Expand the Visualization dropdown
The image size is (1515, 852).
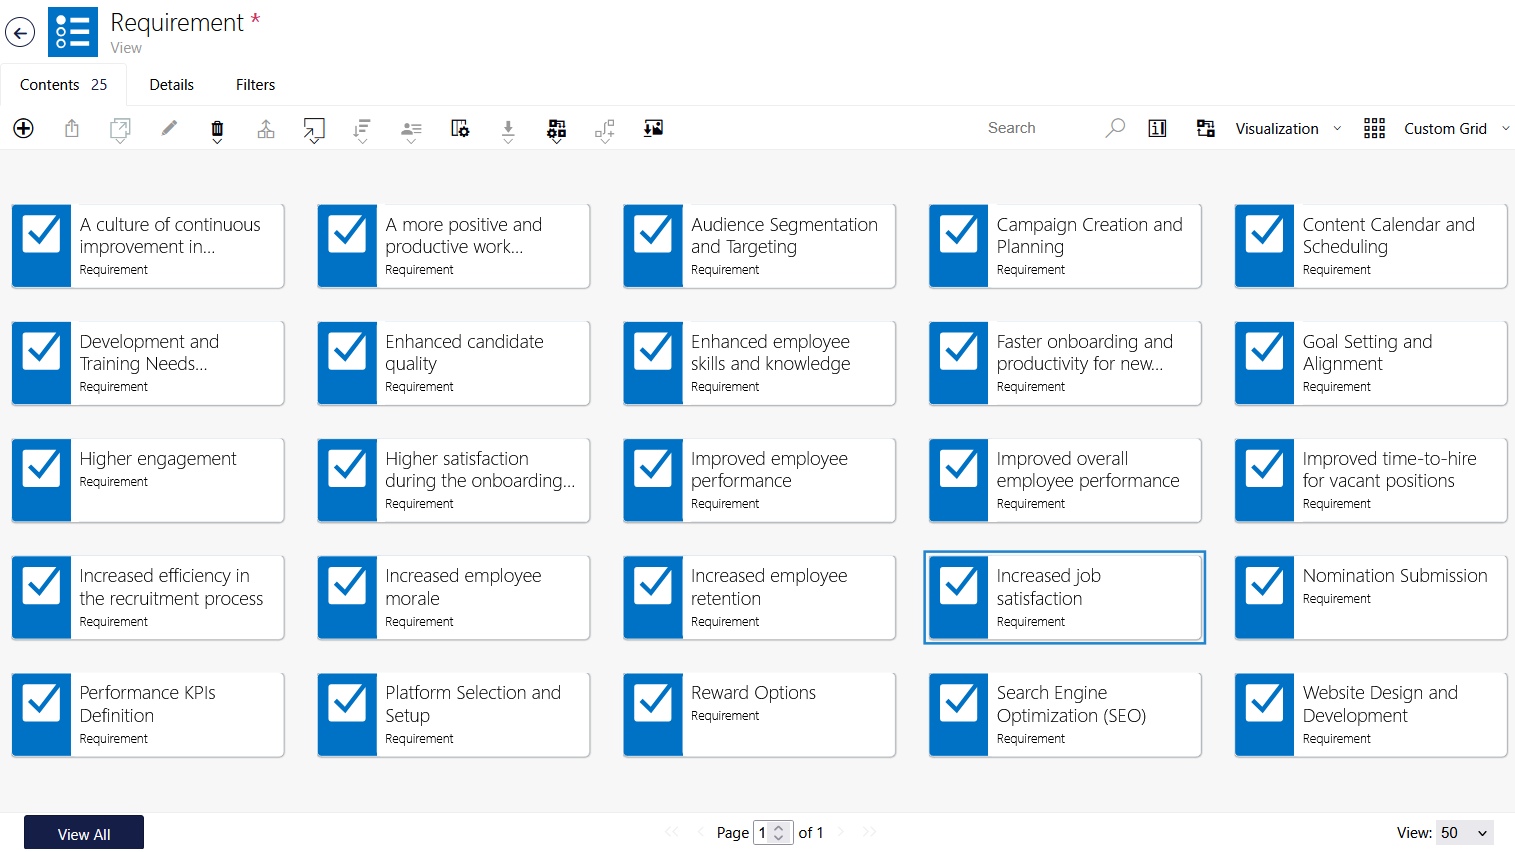(1288, 128)
